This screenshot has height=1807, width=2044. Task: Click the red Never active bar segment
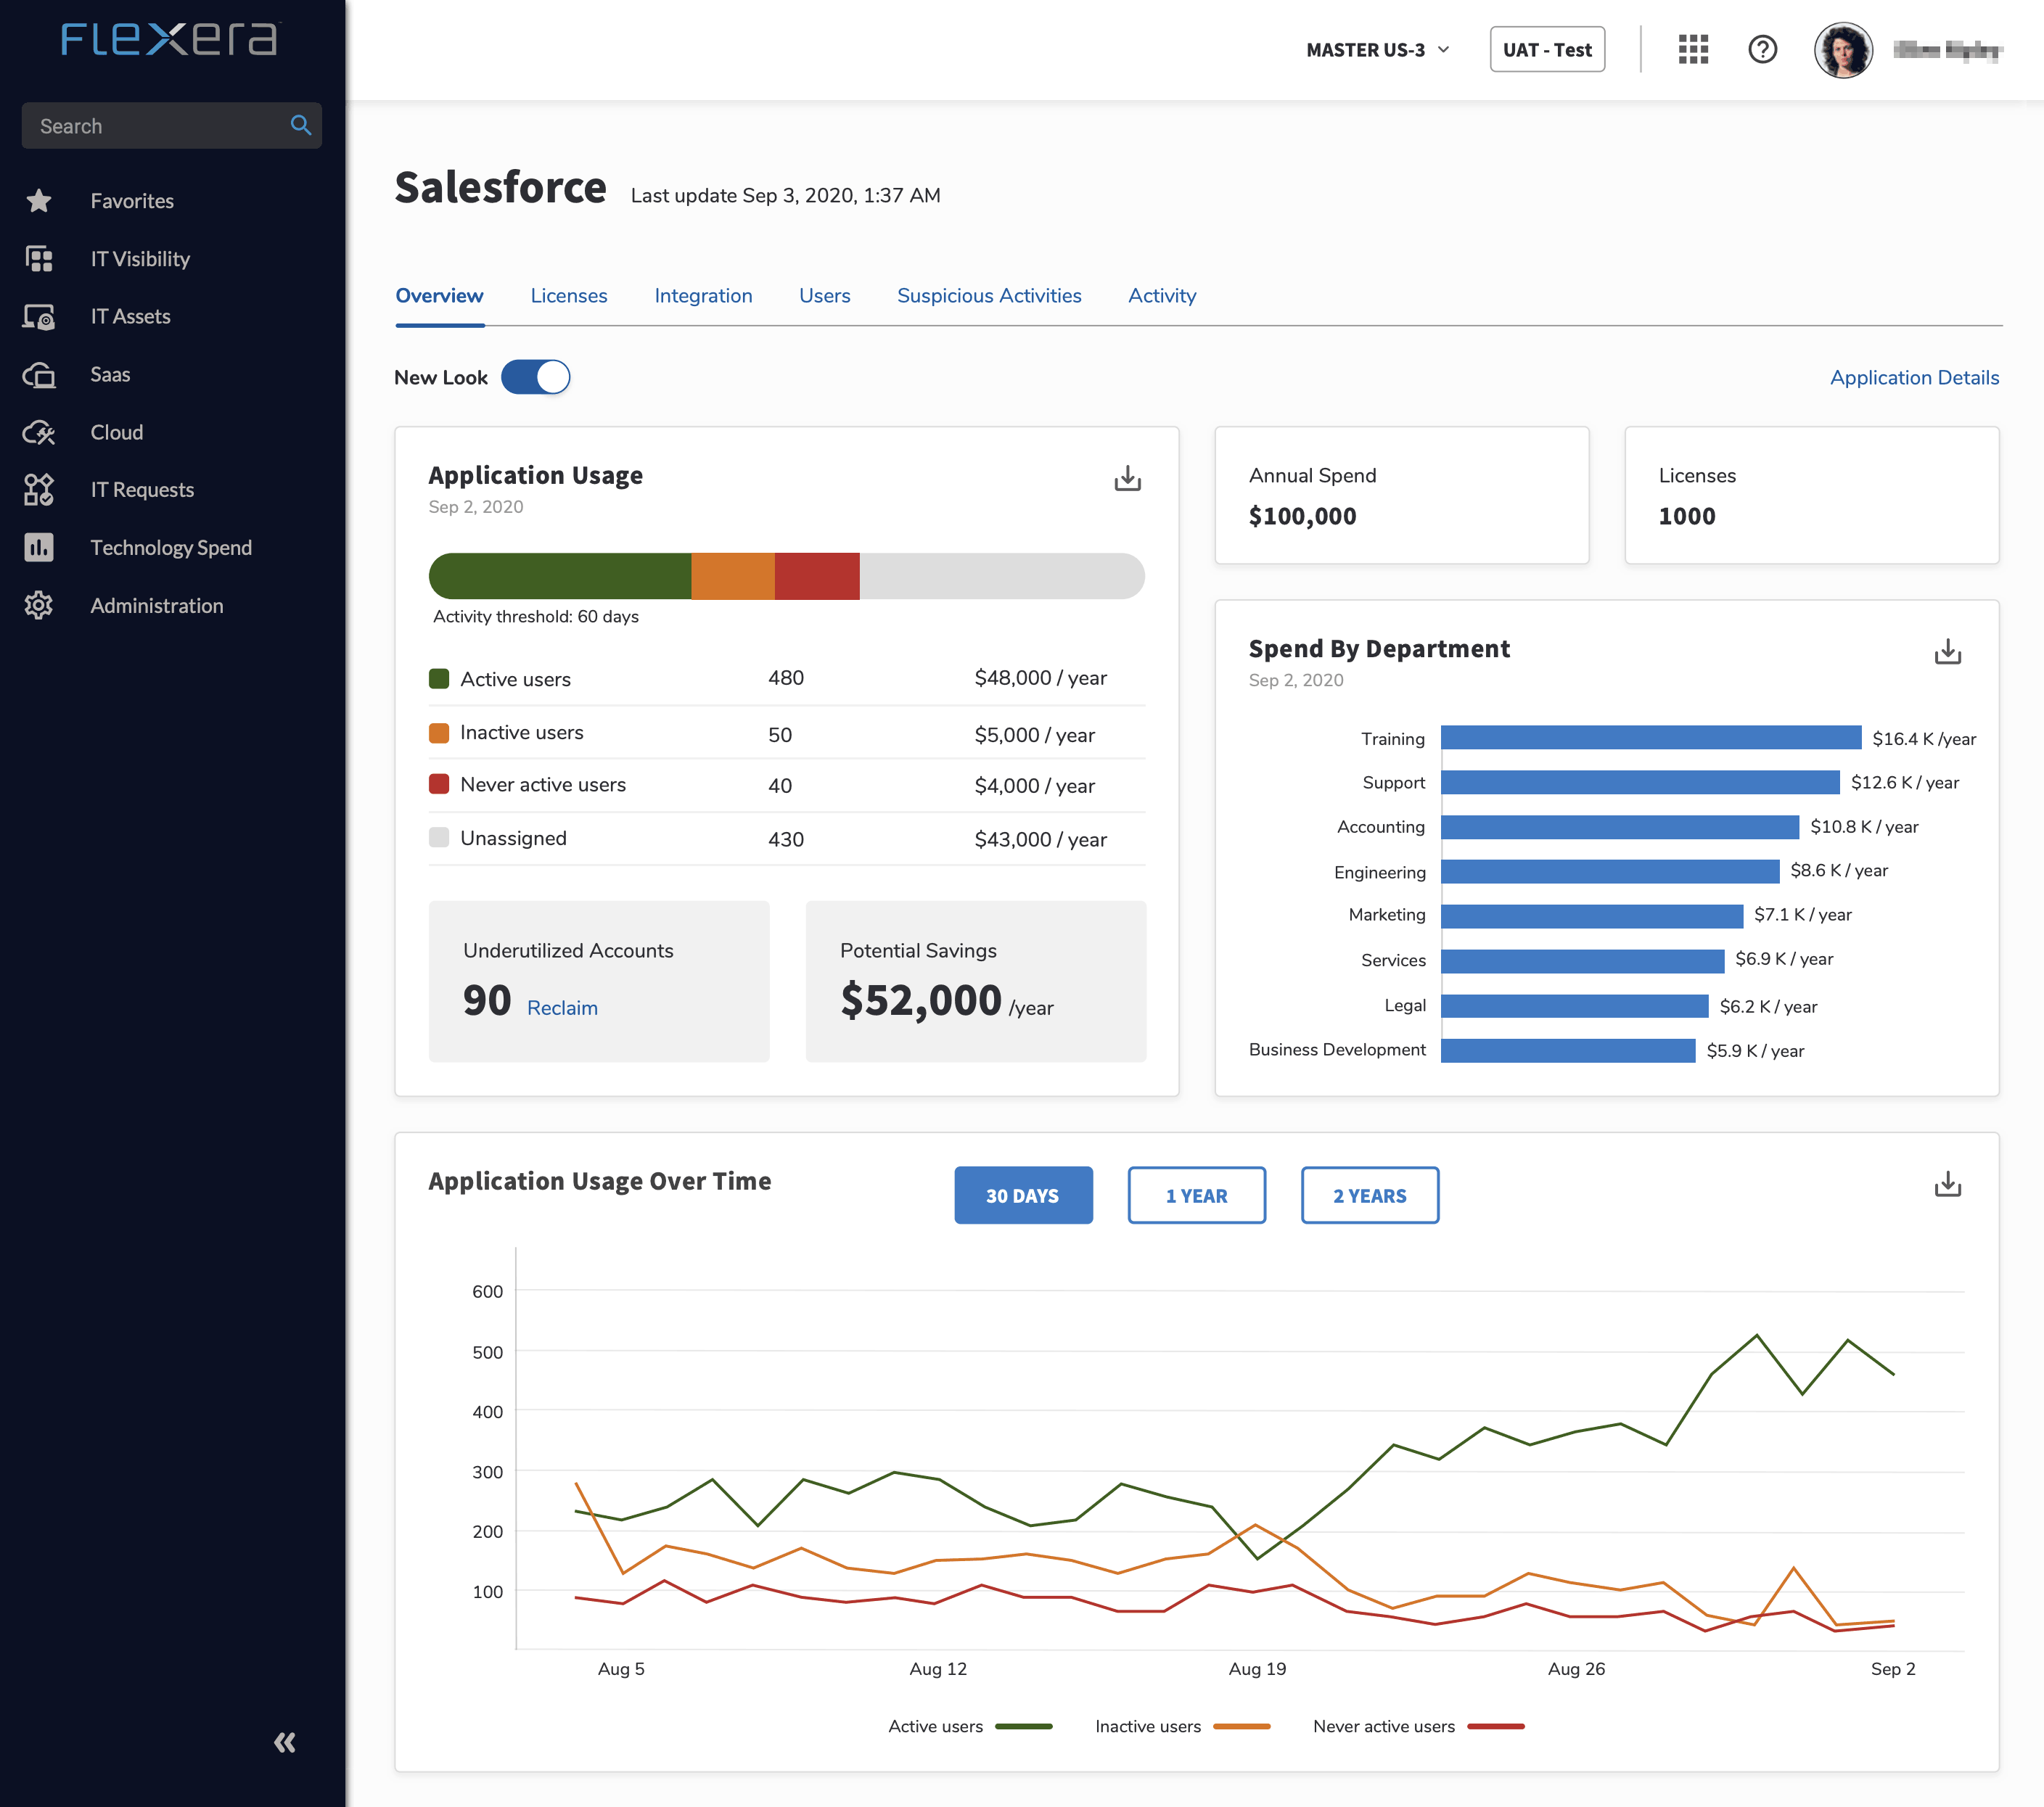[x=817, y=576]
